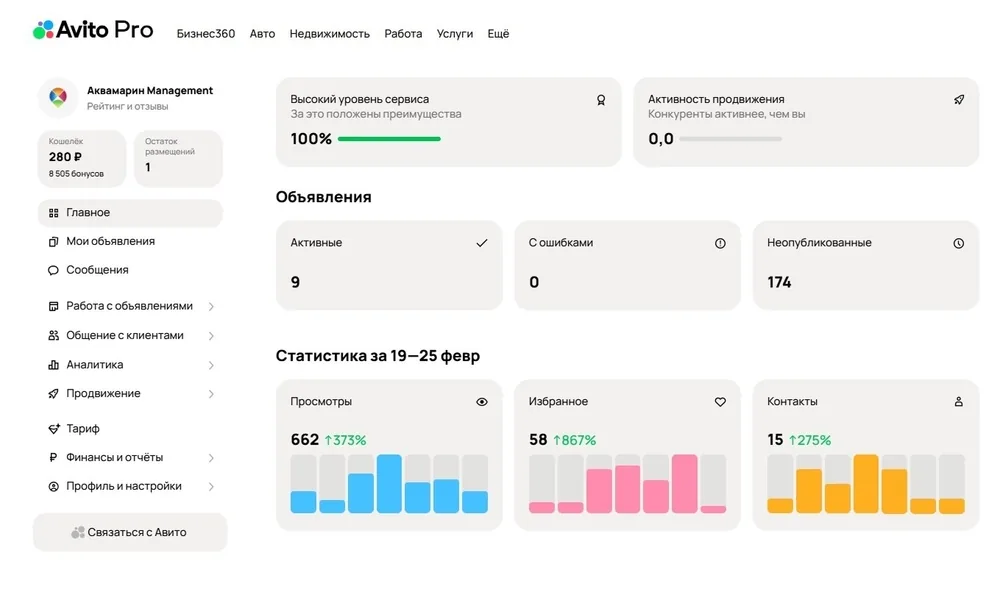Click the medal icon in service level card
This screenshot has height=589, width=1000.
point(601,100)
